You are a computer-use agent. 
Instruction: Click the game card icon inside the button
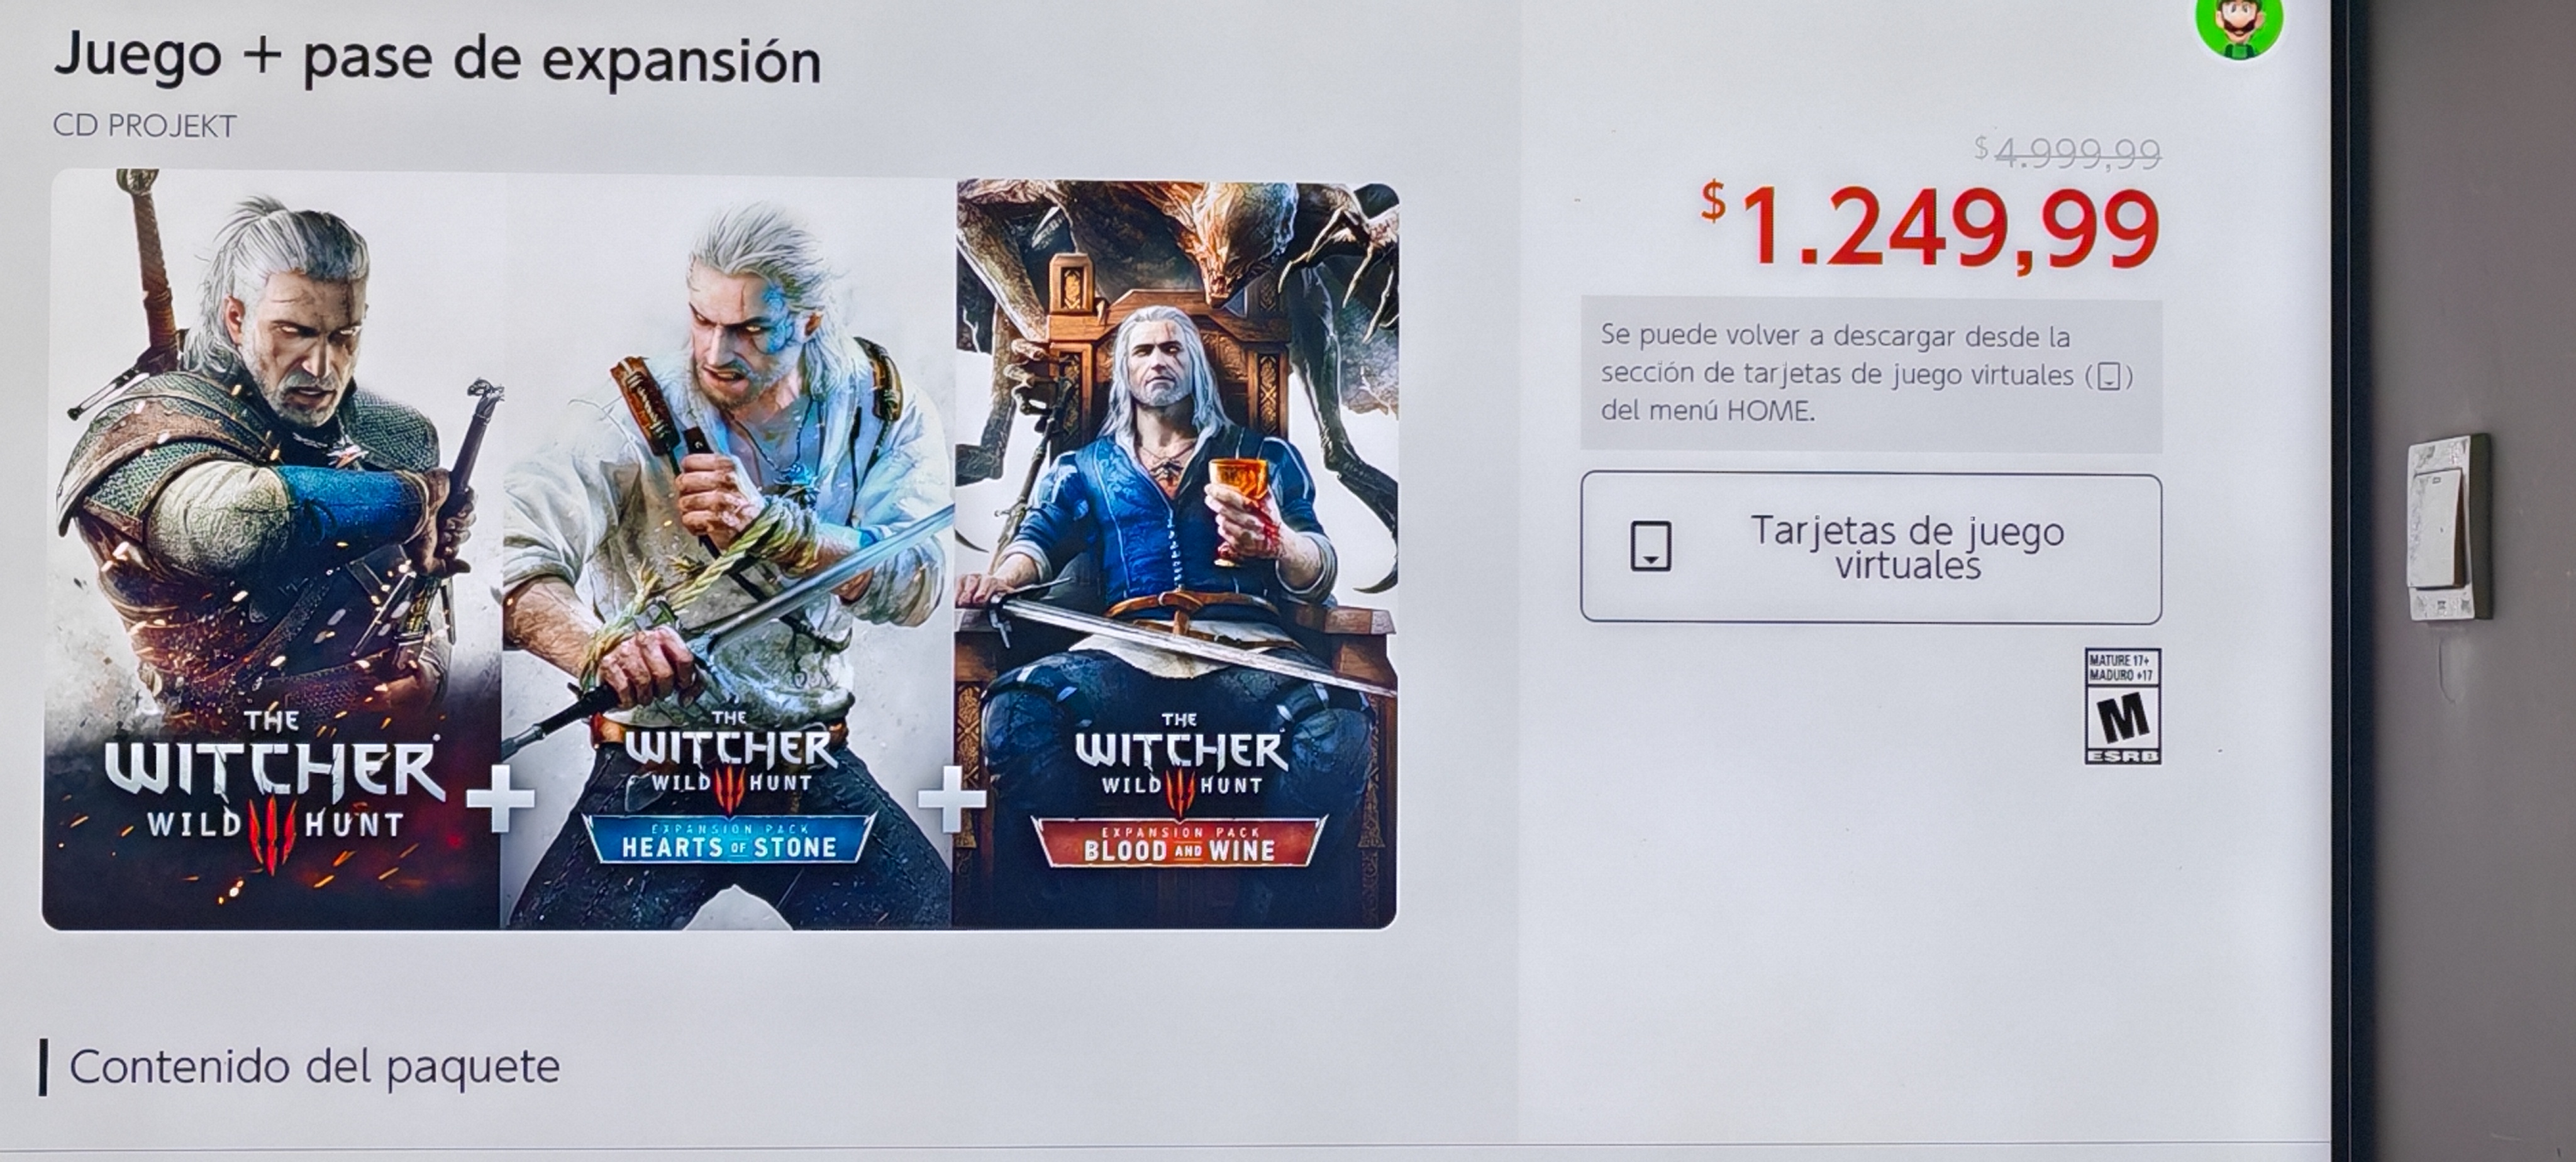pyautogui.click(x=1651, y=546)
